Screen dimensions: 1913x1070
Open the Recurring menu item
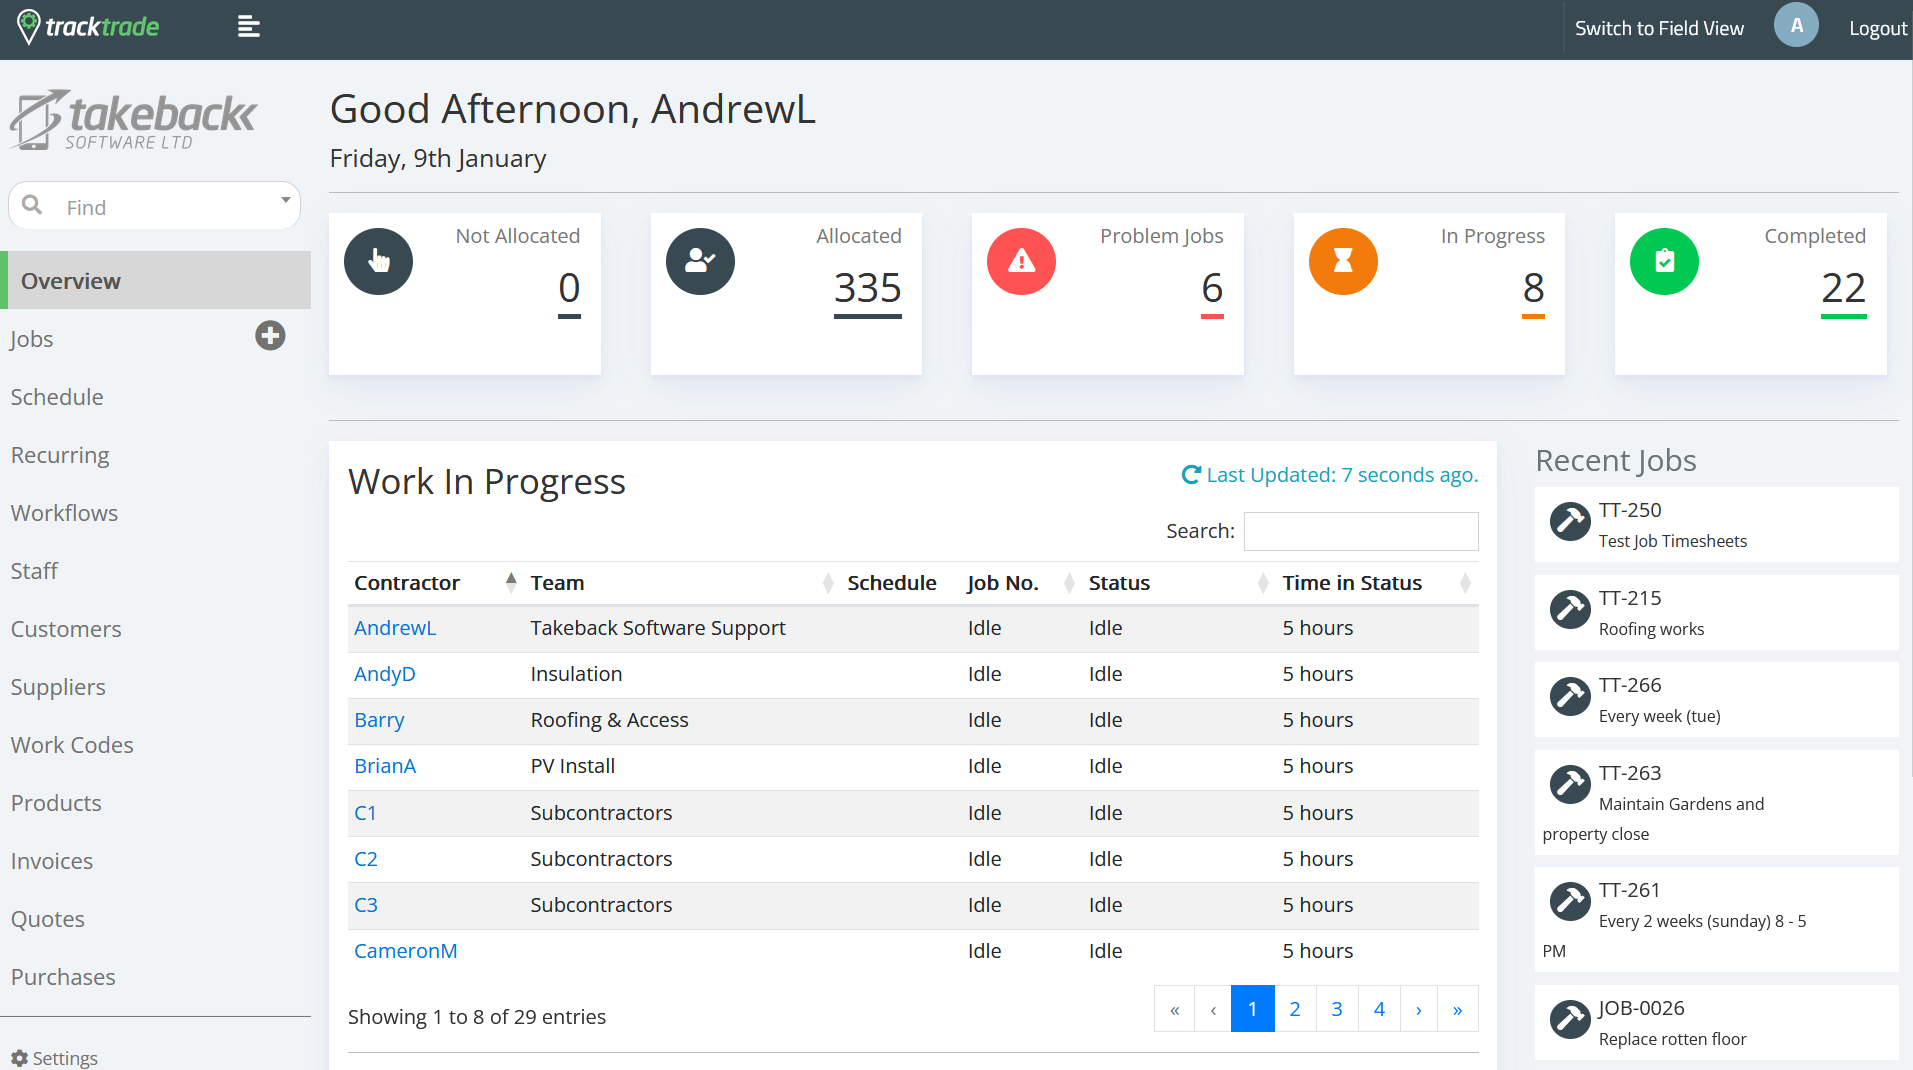[60, 455]
